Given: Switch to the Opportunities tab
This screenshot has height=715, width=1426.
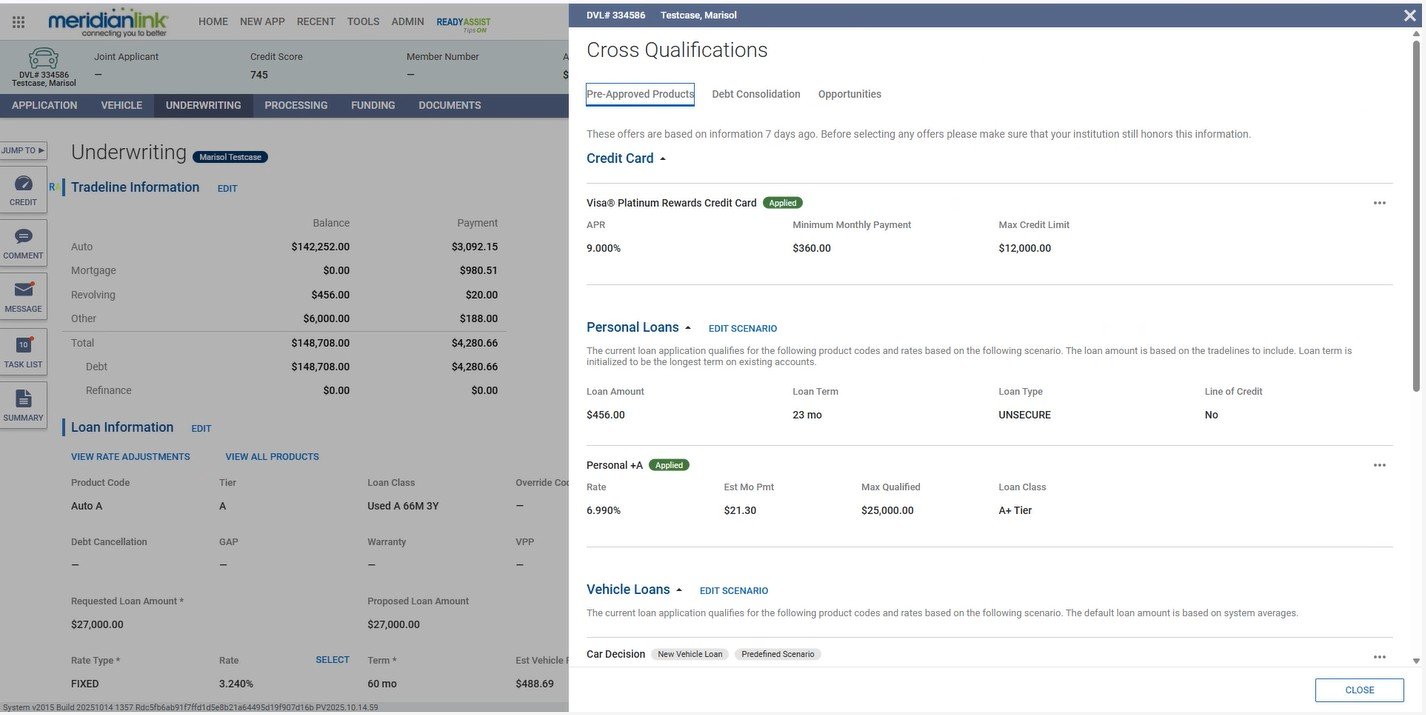Looking at the screenshot, I should 850,94.
